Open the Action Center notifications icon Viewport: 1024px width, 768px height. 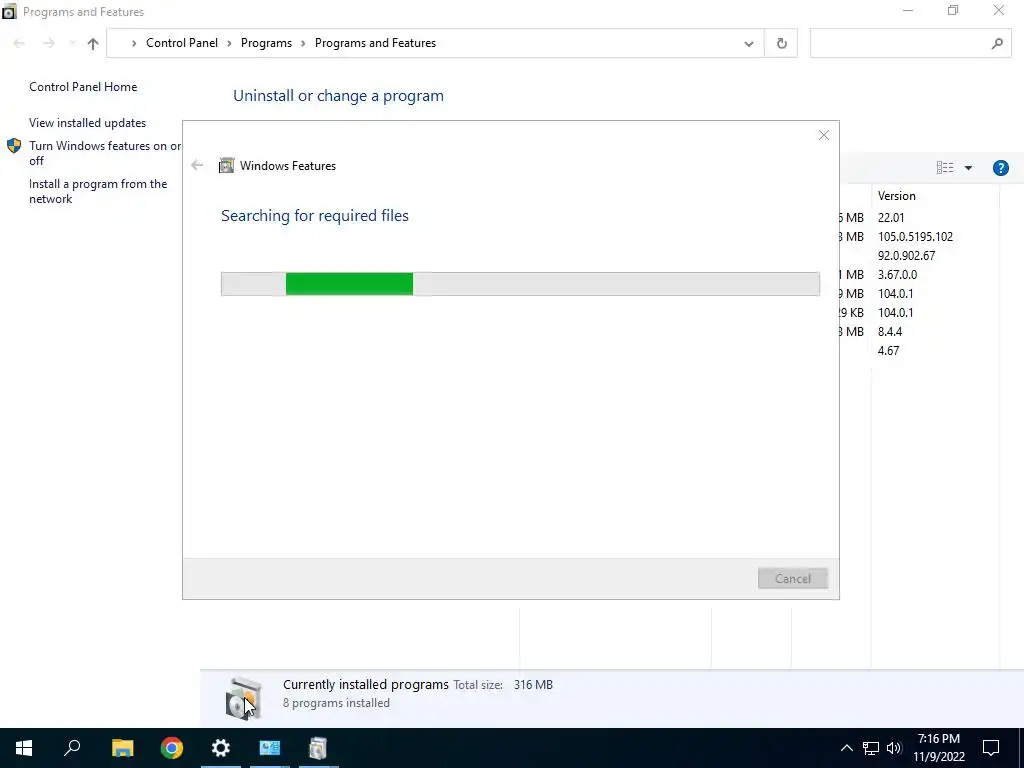(991, 748)
